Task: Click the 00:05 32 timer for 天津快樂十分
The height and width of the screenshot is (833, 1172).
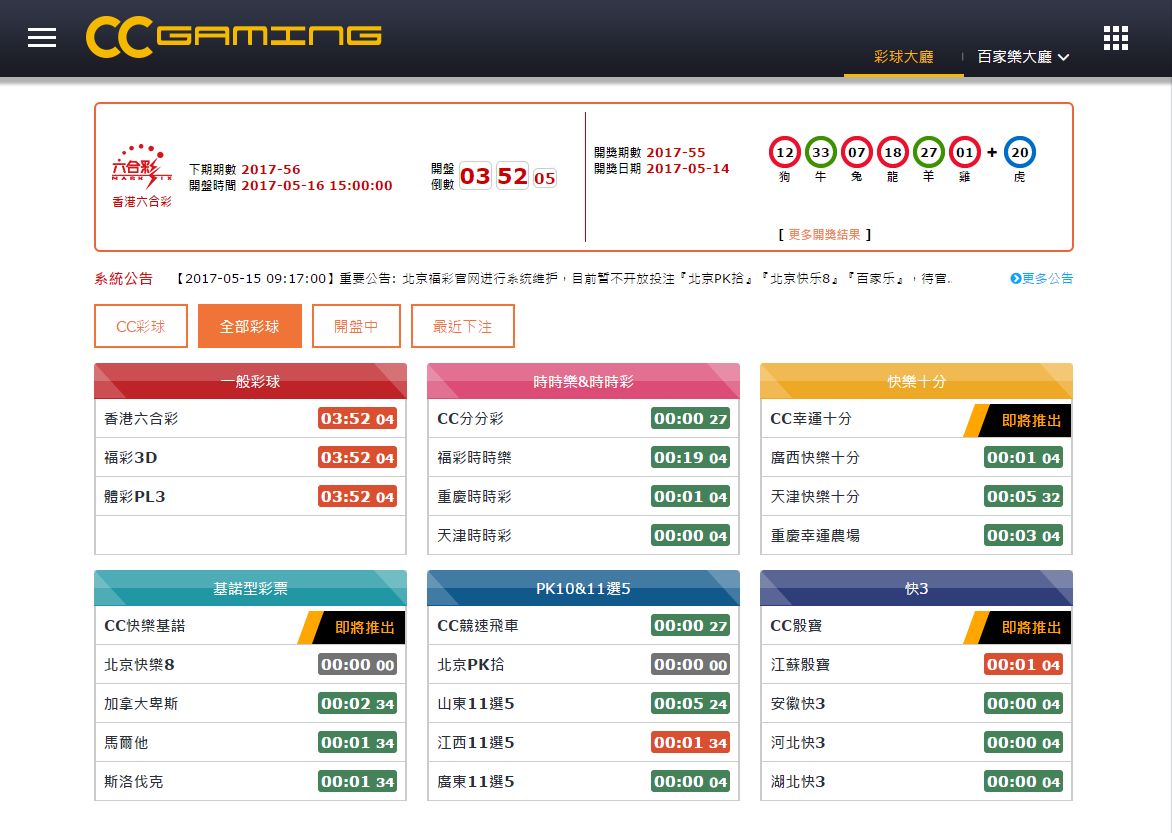Action: [x=1023, y=497]
